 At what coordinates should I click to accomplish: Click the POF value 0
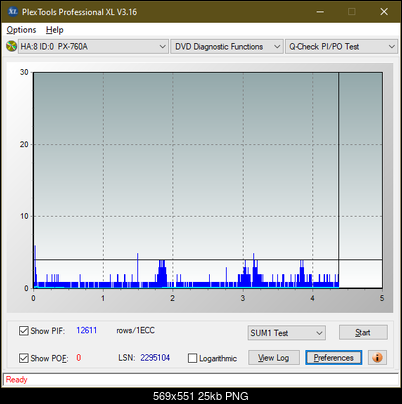79,358
